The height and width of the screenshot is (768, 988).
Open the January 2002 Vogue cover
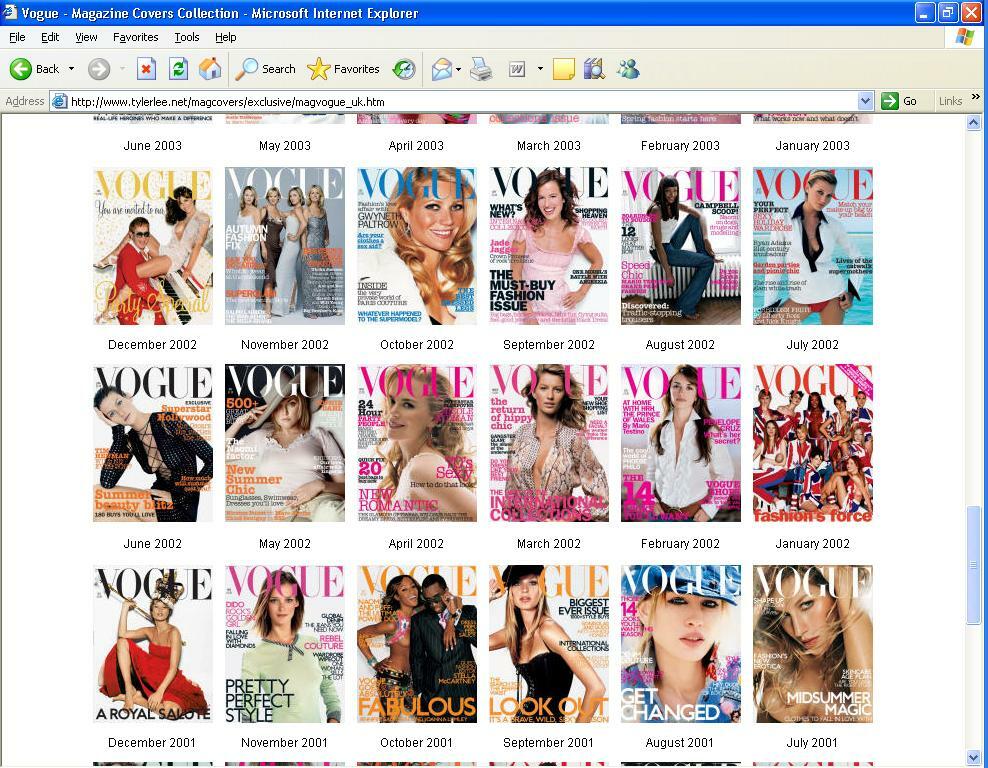tap(813, 443)
